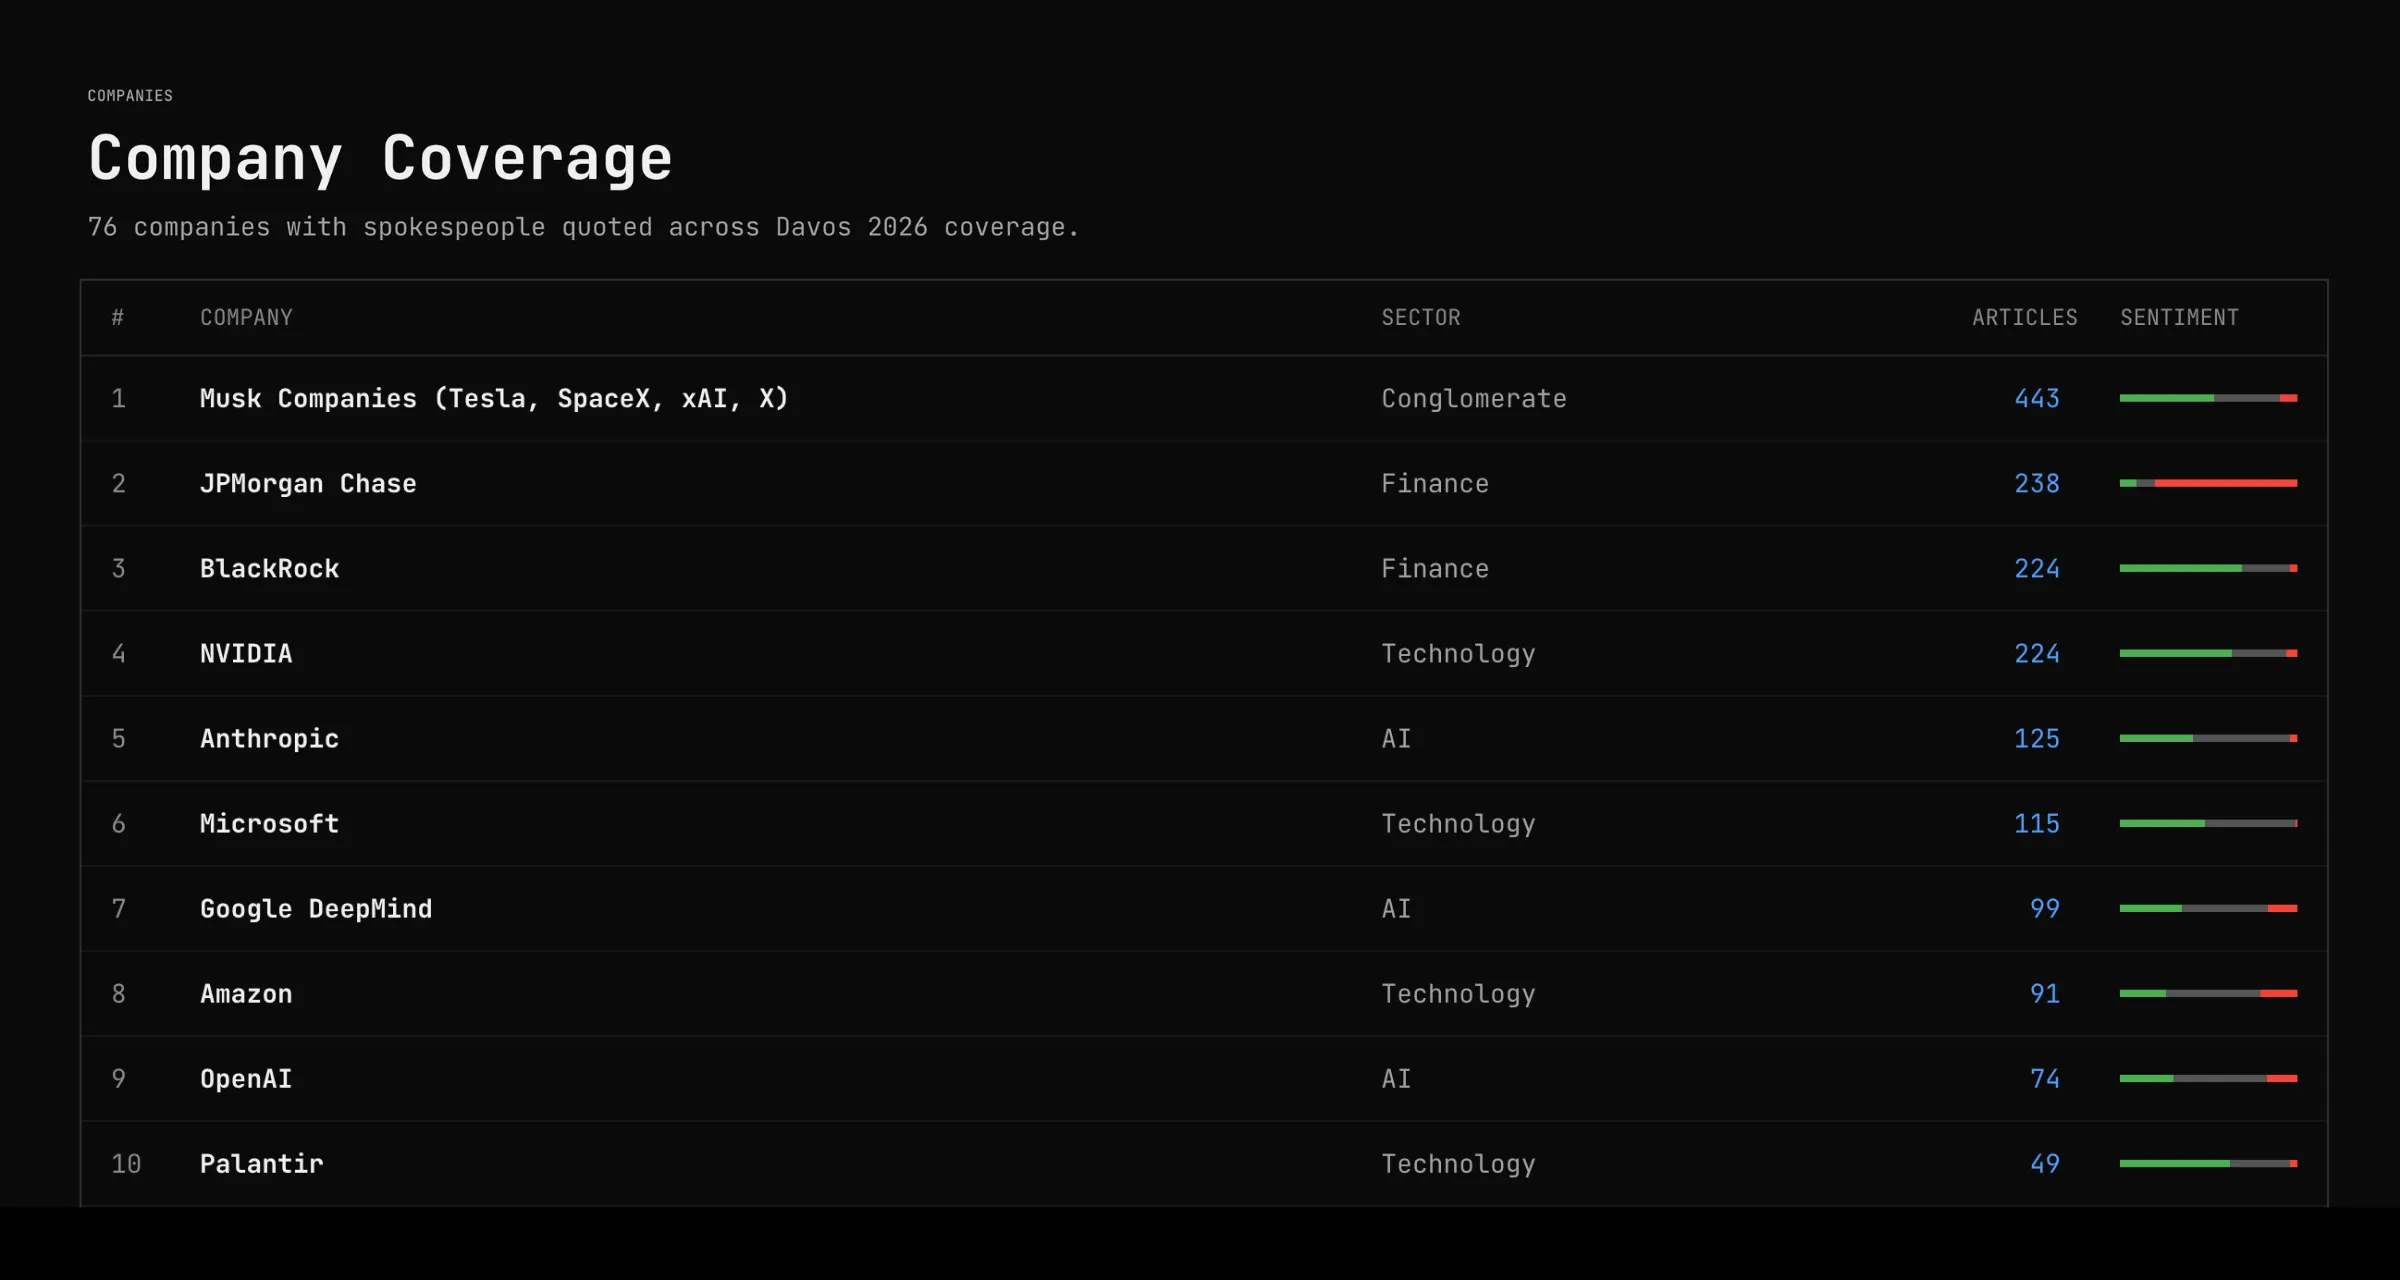Click JPMorgan Chase's 238 article count
Viewport: 2400px width, 1280px height.
click(x=2037, y=484)
